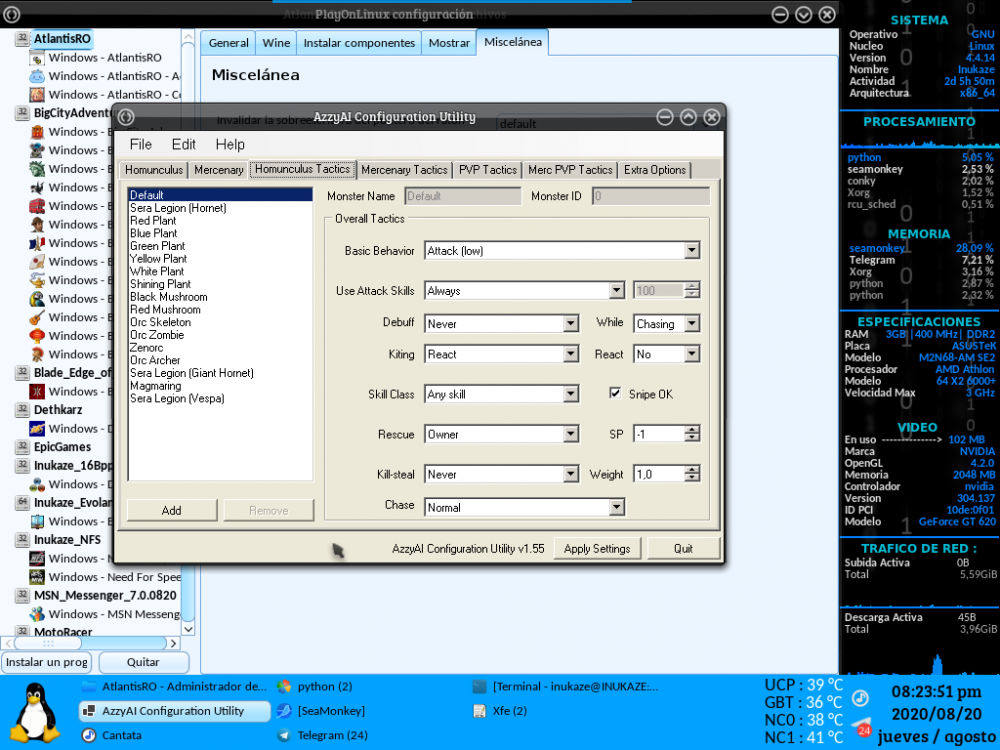Click the Xfe file manager taskbar icon
This screenshot has height=750, width=1000.
480,711
